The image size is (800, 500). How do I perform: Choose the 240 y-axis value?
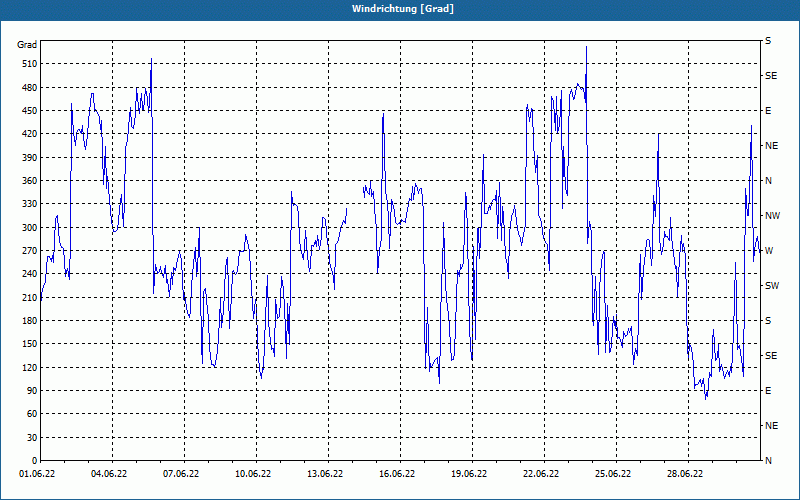pyautogui.click(x=30, y=274)
